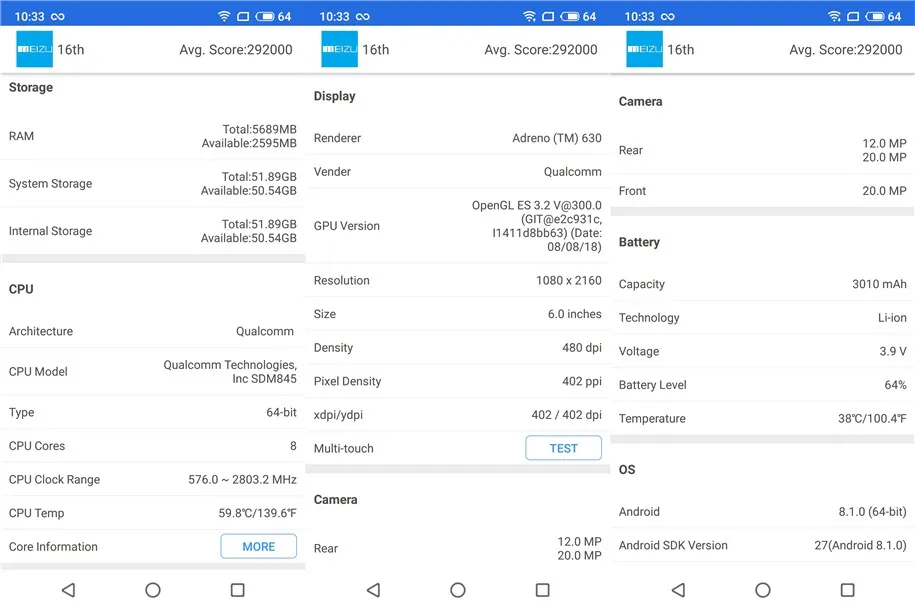915x610 pixels.
Task: Tap the Display section heading
Action: [334, 96]
